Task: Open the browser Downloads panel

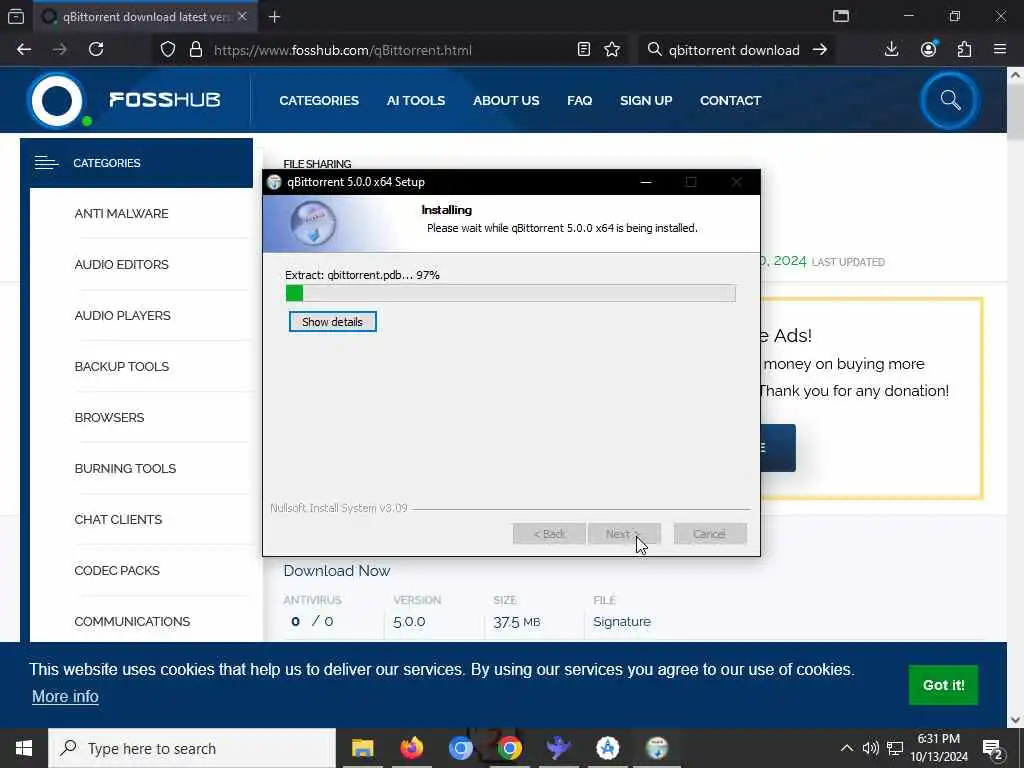Action: [x=891, y=50]
